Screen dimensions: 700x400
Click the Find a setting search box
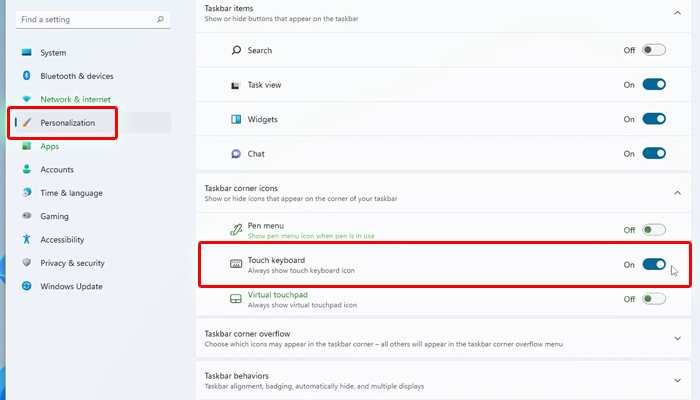tap(93, 19)
